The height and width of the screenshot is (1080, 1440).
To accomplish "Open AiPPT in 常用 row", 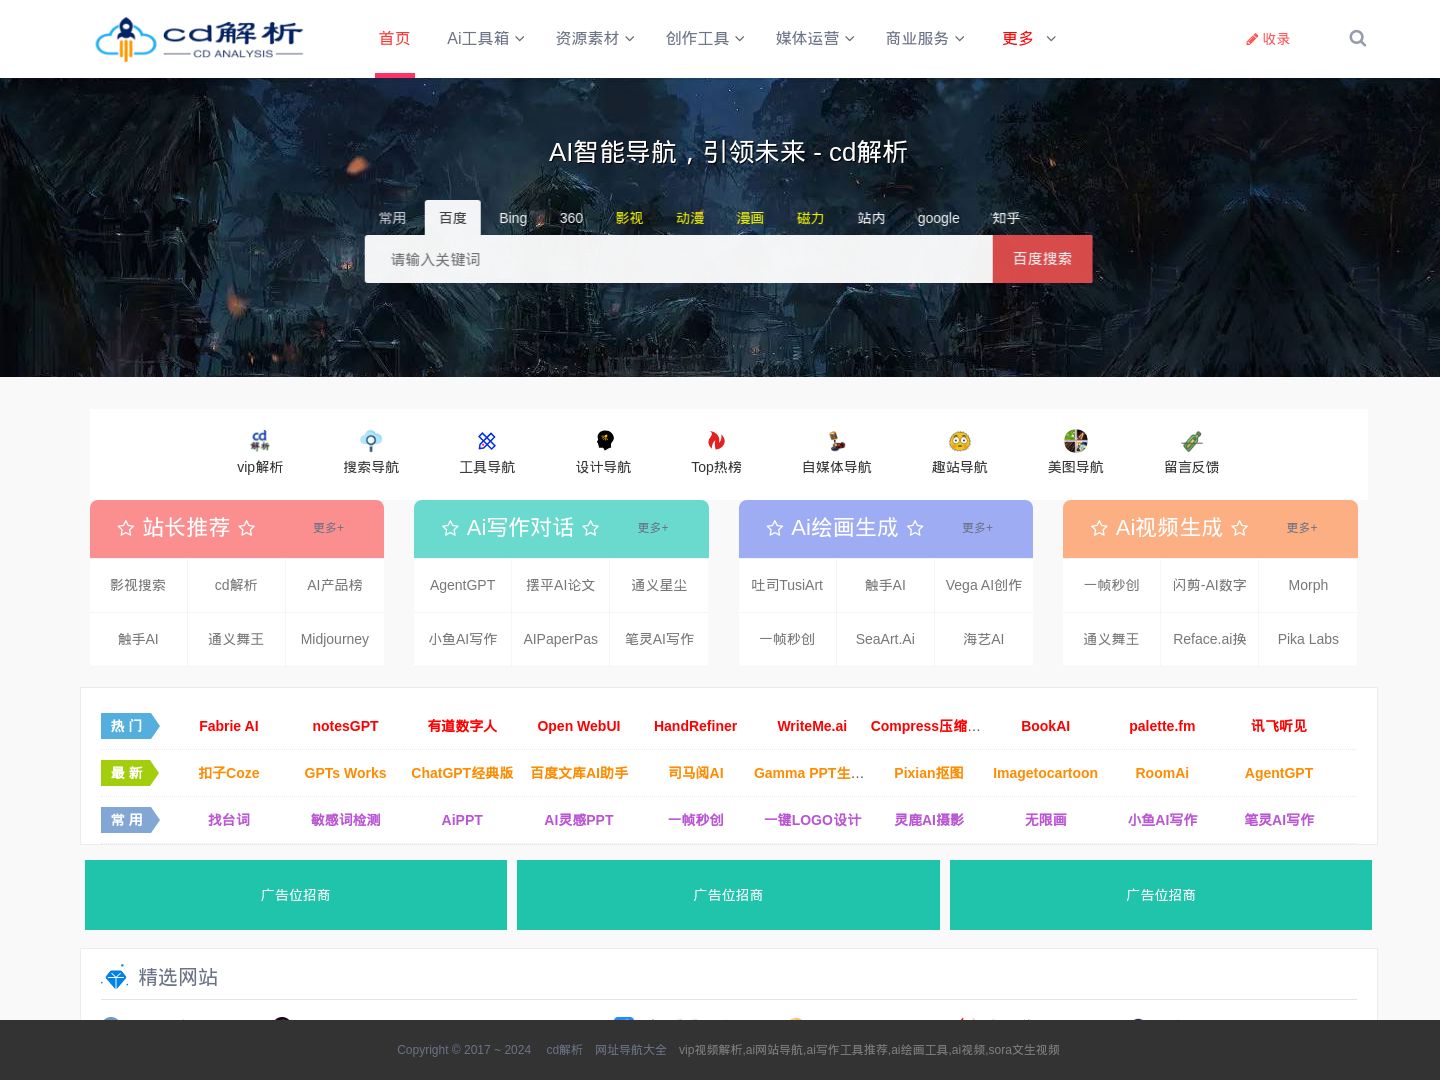I will [462, 820].
